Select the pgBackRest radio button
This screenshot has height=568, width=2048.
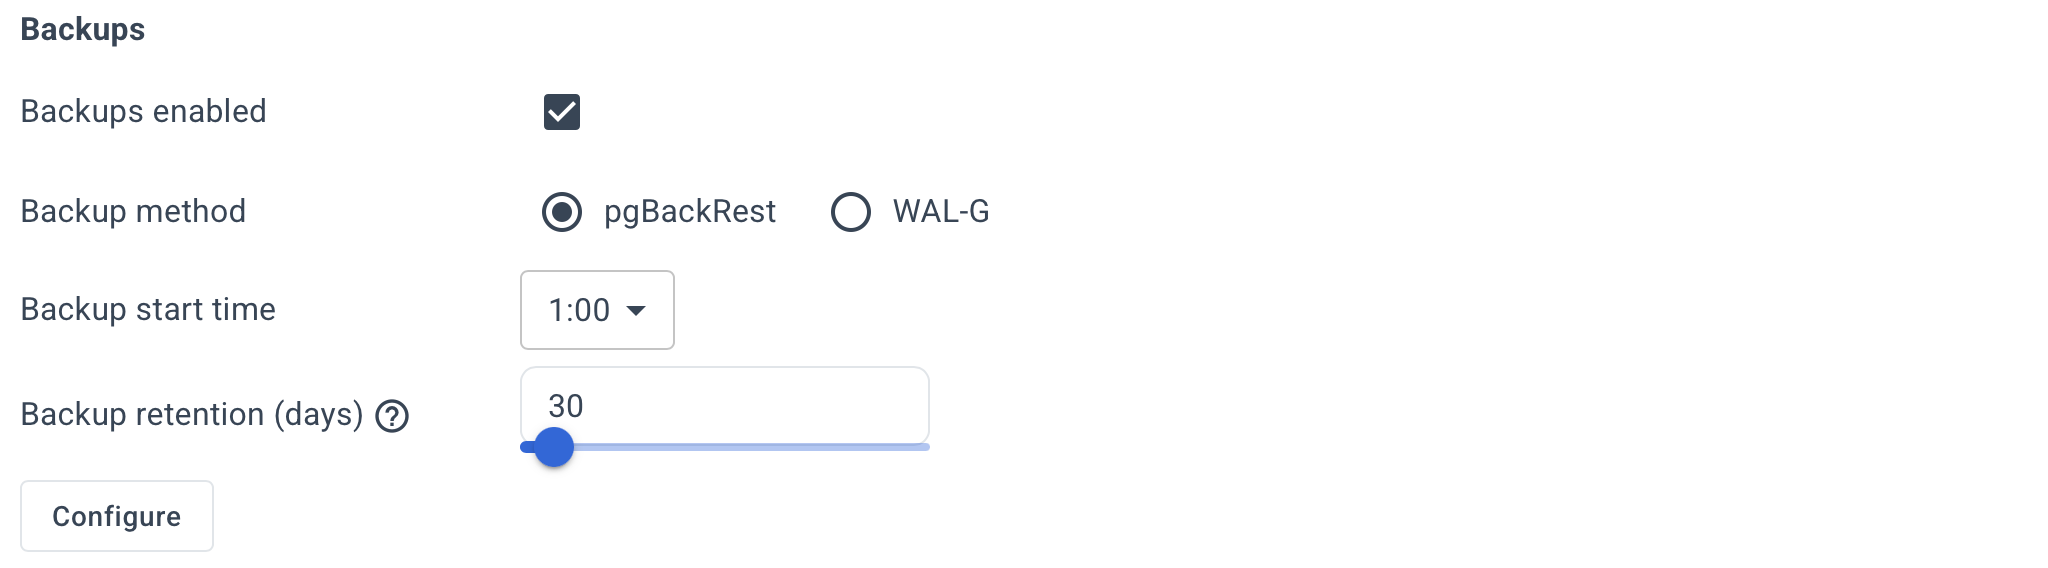coord(562,212)
